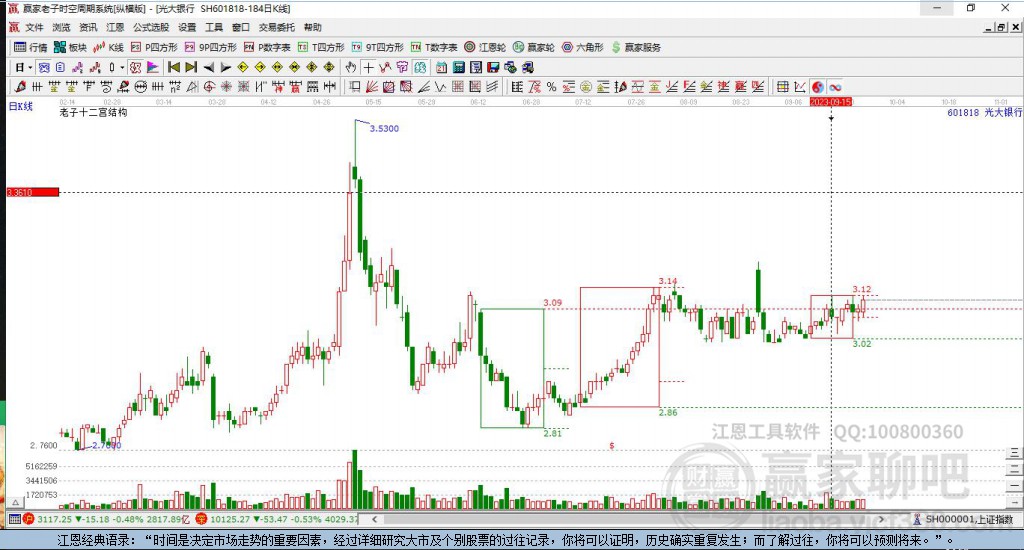
Task: Switch to K线 chart view
Action: coord(108,47)
